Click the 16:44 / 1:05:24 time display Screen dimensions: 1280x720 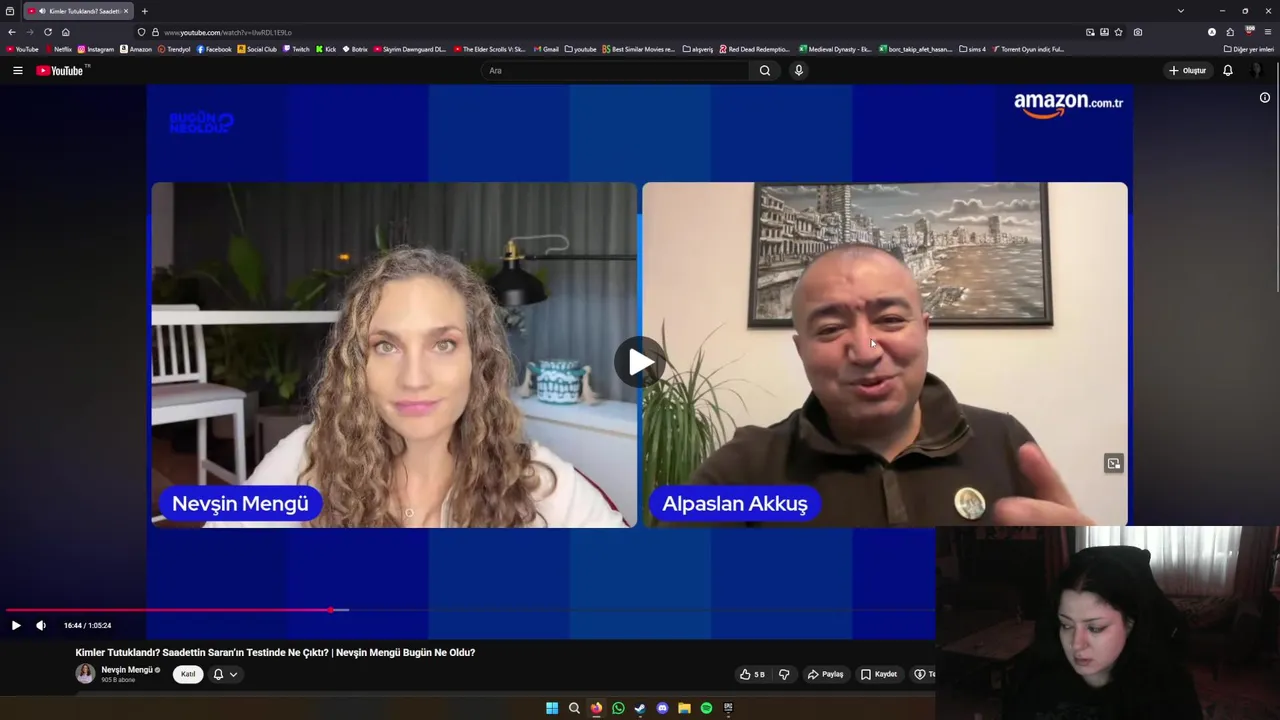(x=88, y=626)
